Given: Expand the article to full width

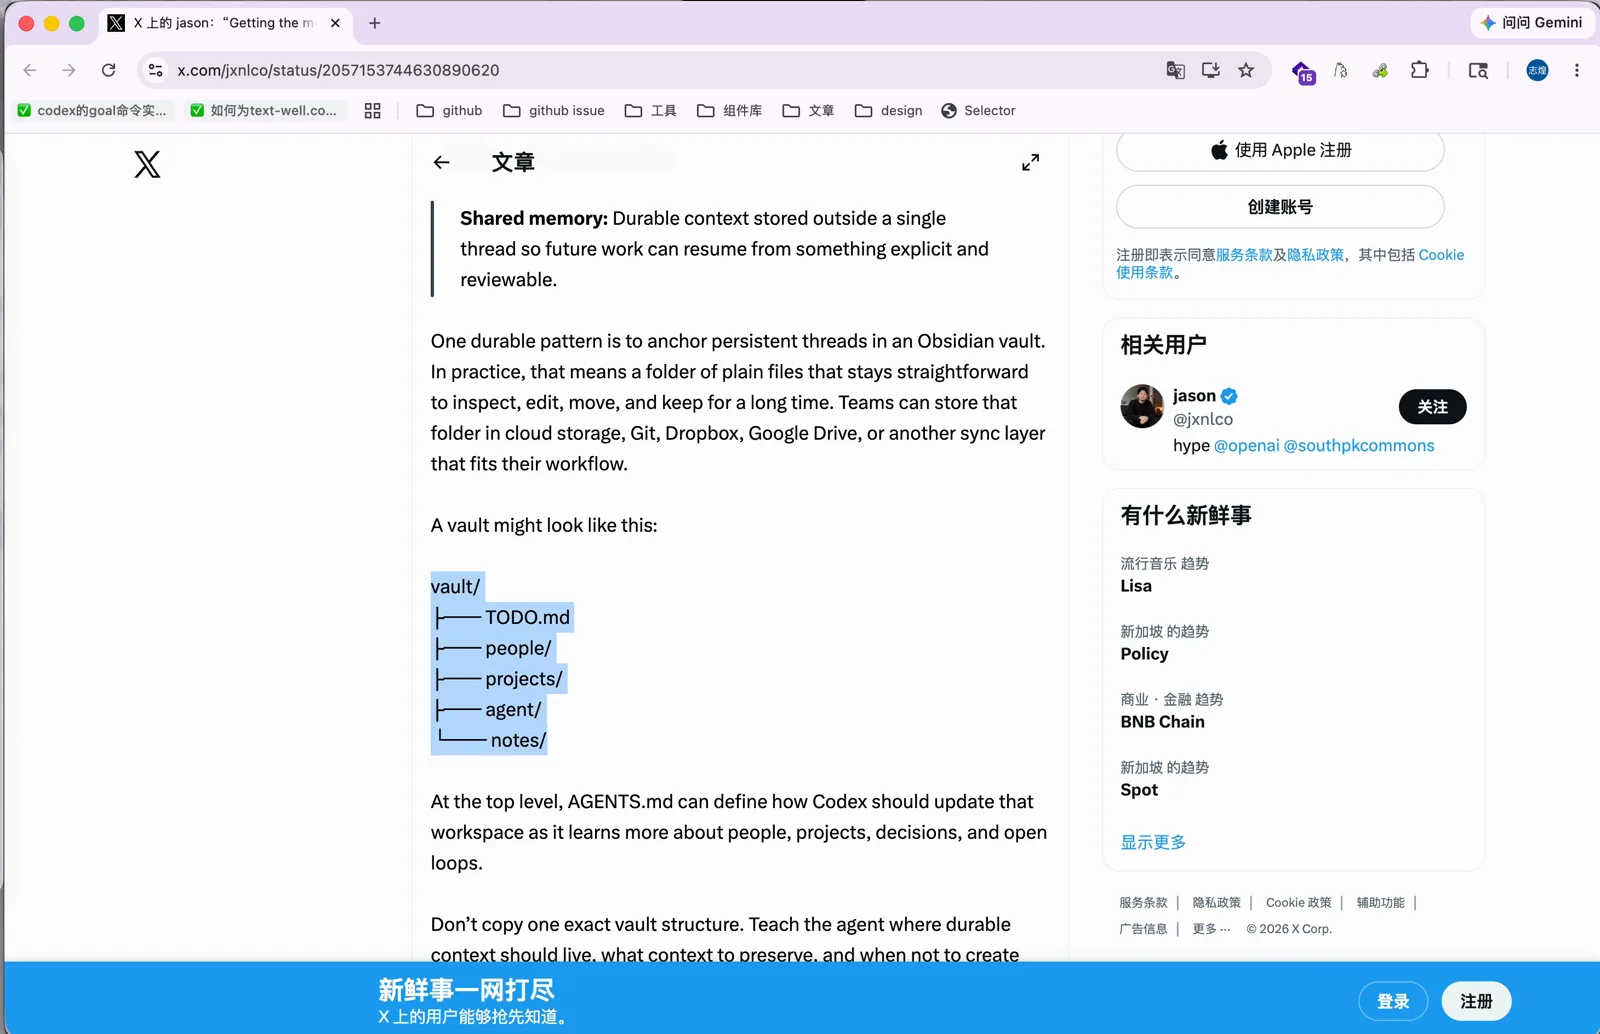Looking at the screenshot, I should pyautogui.click(x=1030, y=162).
